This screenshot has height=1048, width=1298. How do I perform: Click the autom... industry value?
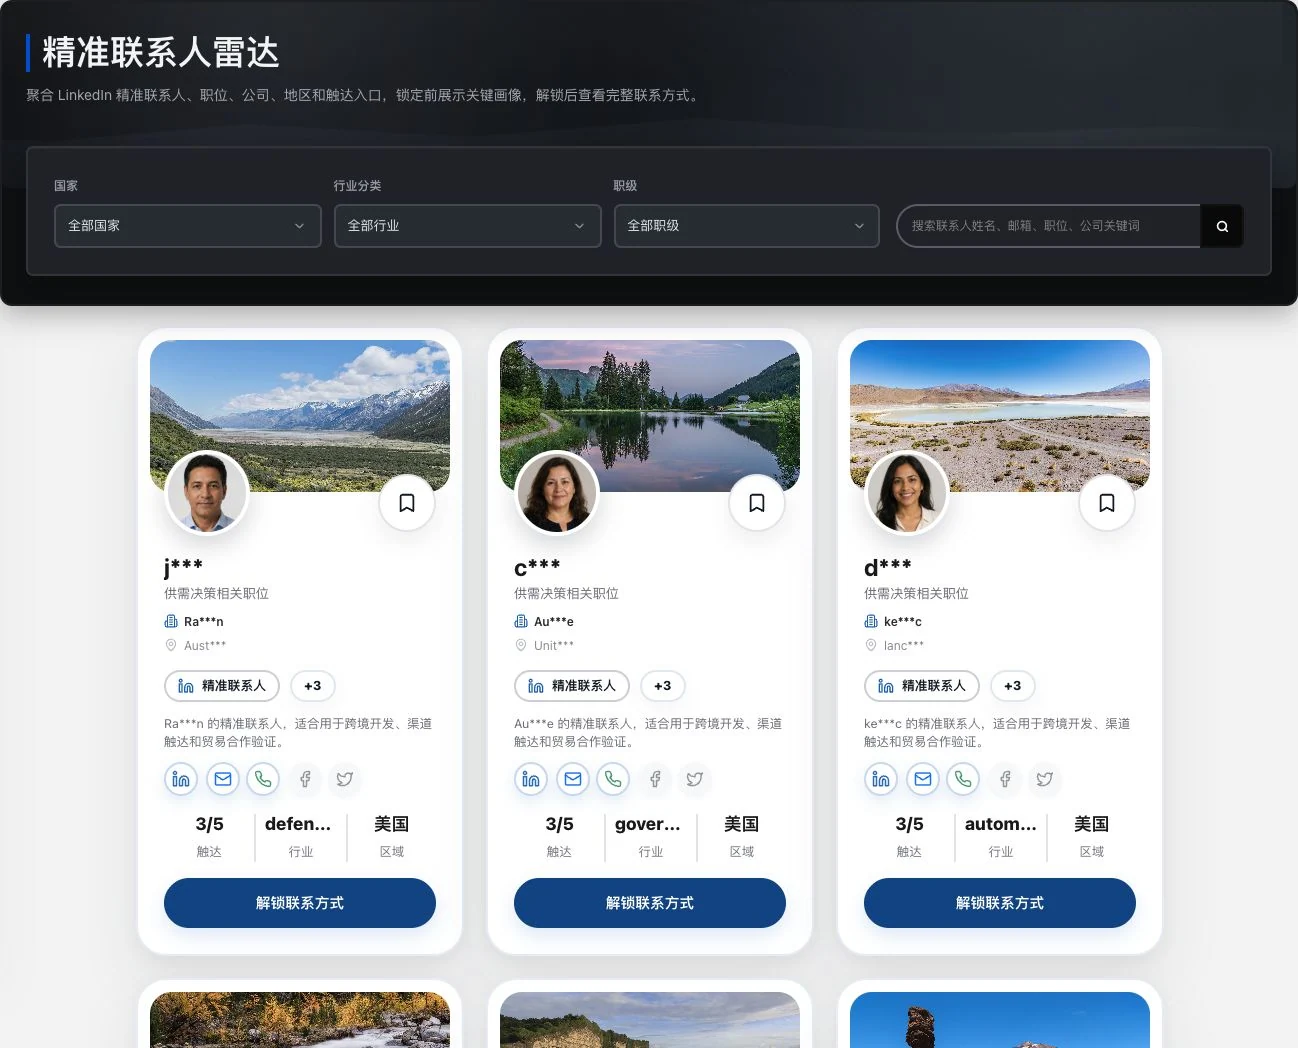click(1001, 824)
